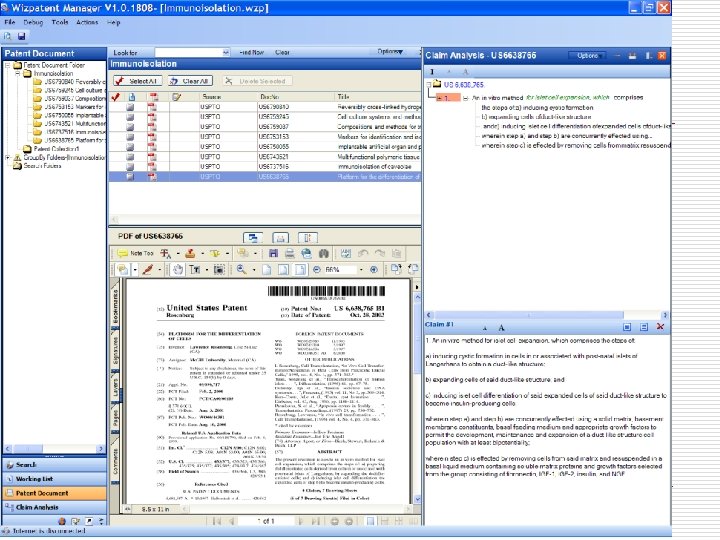Click the binoculars find icon in PDF toolbar
Viewport: 720px width, 540px height.
coord(323,253)
